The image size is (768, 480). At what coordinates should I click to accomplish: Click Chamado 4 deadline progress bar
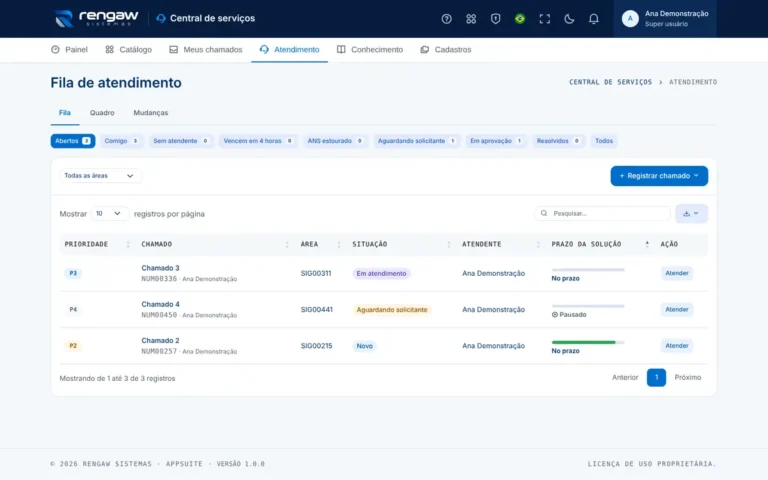(x=588, y=306)
